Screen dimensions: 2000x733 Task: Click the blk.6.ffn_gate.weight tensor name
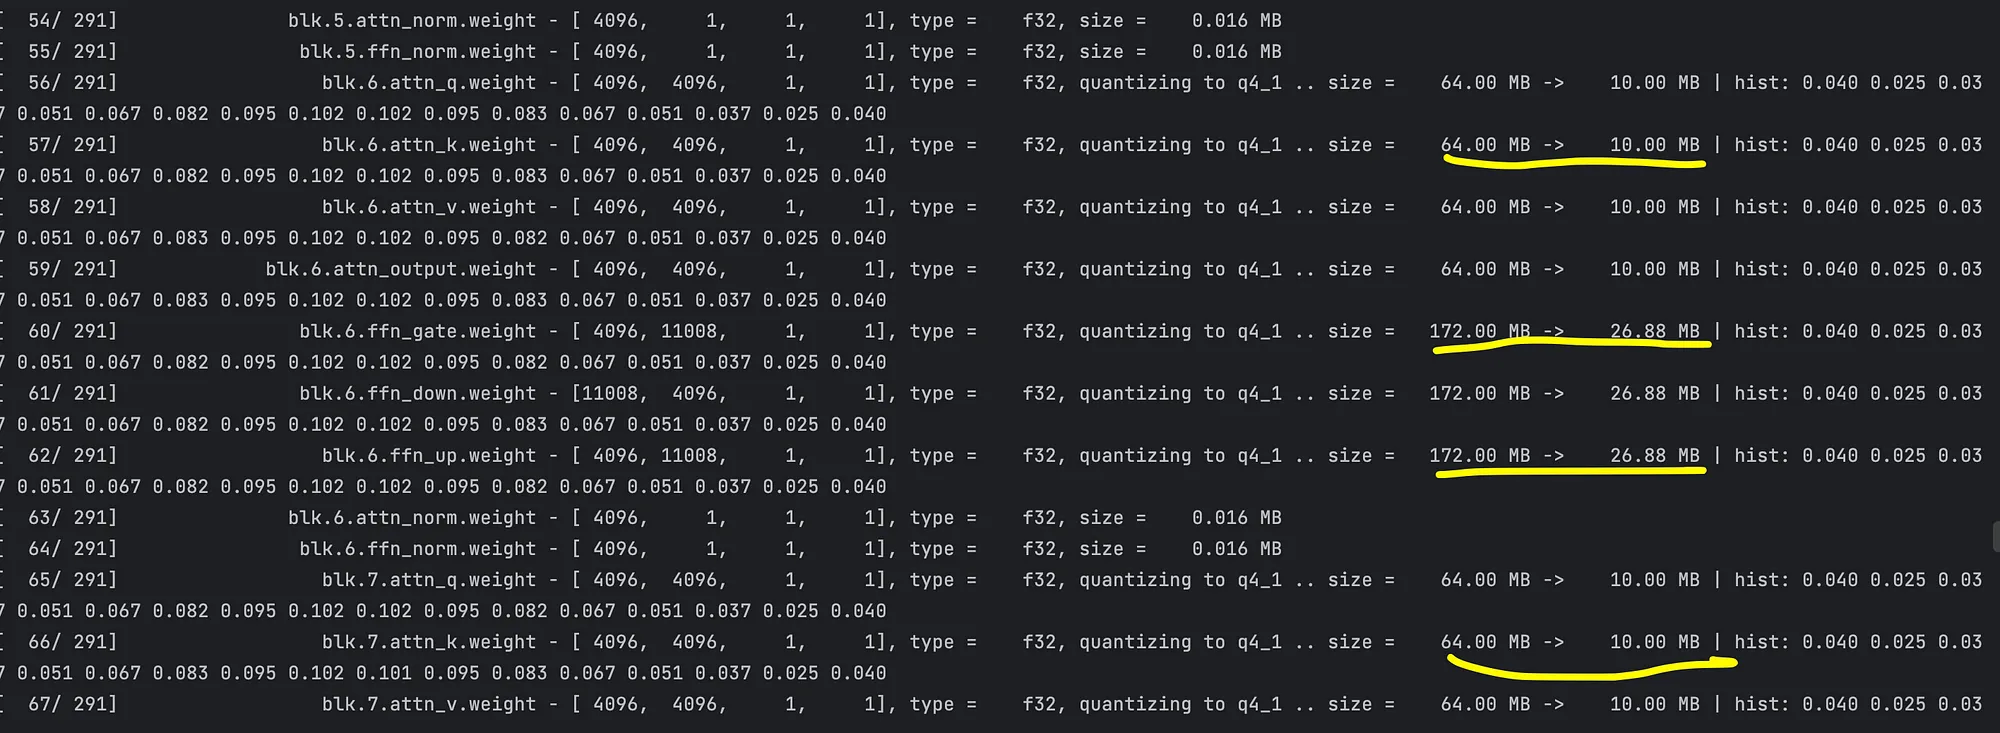tap(417, 331)
